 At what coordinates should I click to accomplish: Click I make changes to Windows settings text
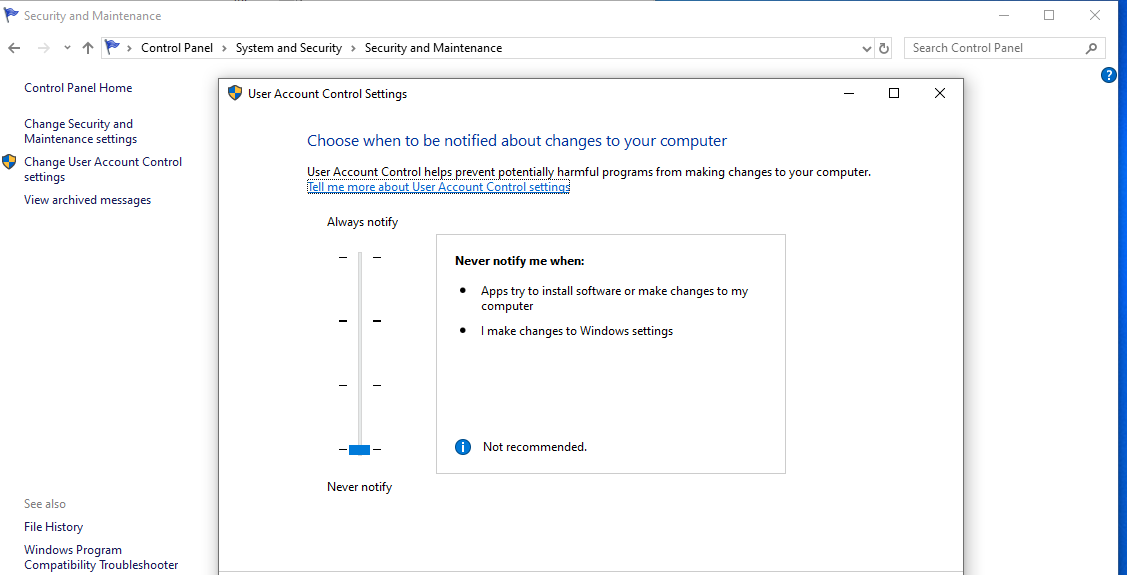[x=577, y=331]
